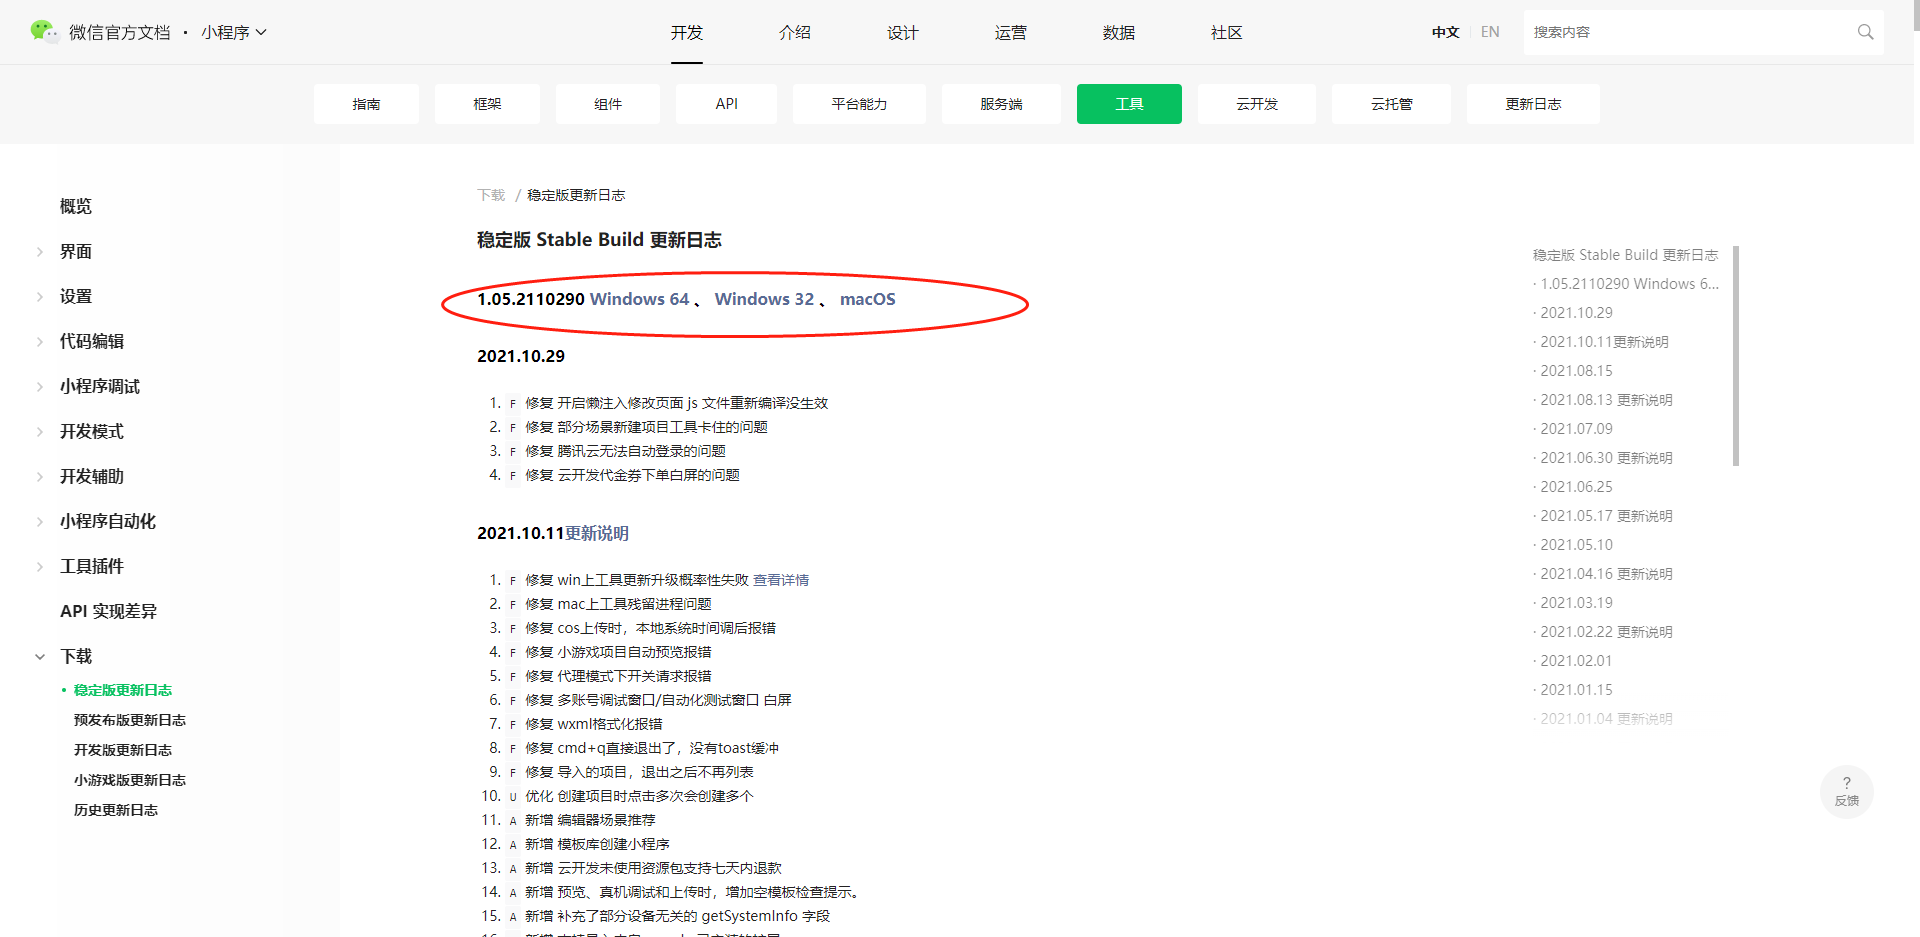Expand the 开发辅助 sidebar section
Viewport: 1920px width, 937px height.
click(40, 477)
